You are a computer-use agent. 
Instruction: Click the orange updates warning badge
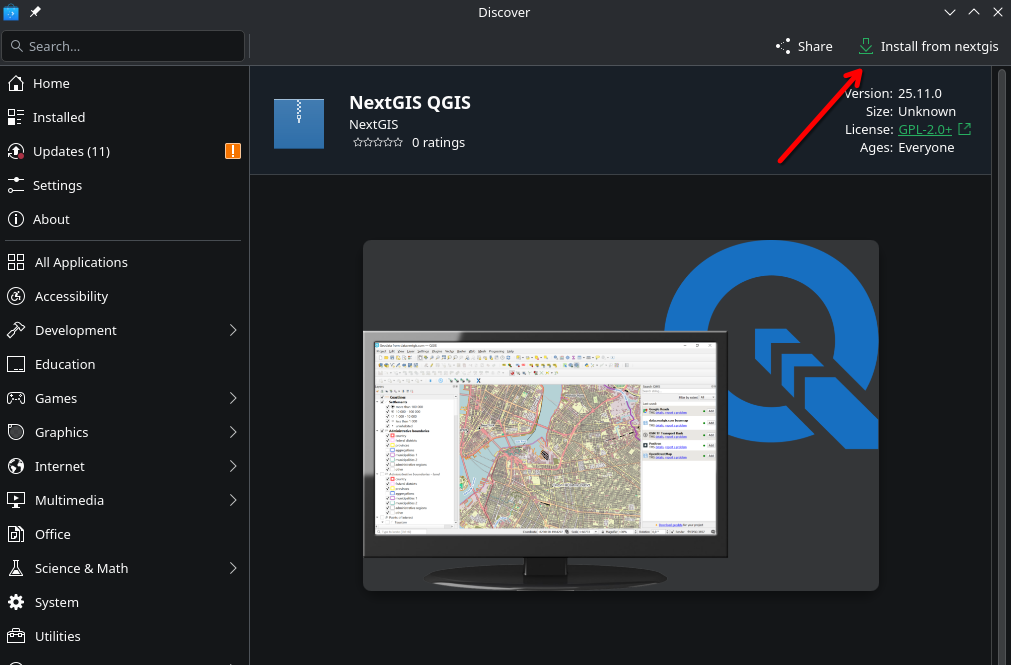tap(233, 152)
